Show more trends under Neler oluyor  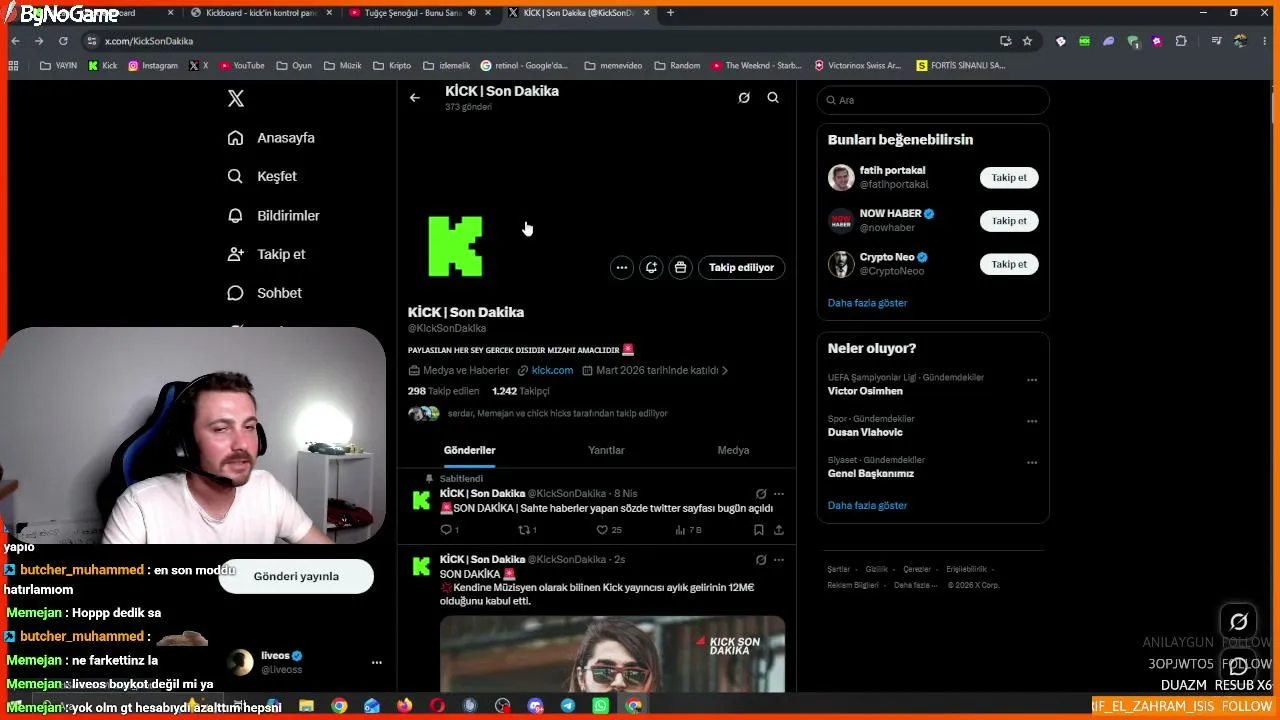(867, 506)
